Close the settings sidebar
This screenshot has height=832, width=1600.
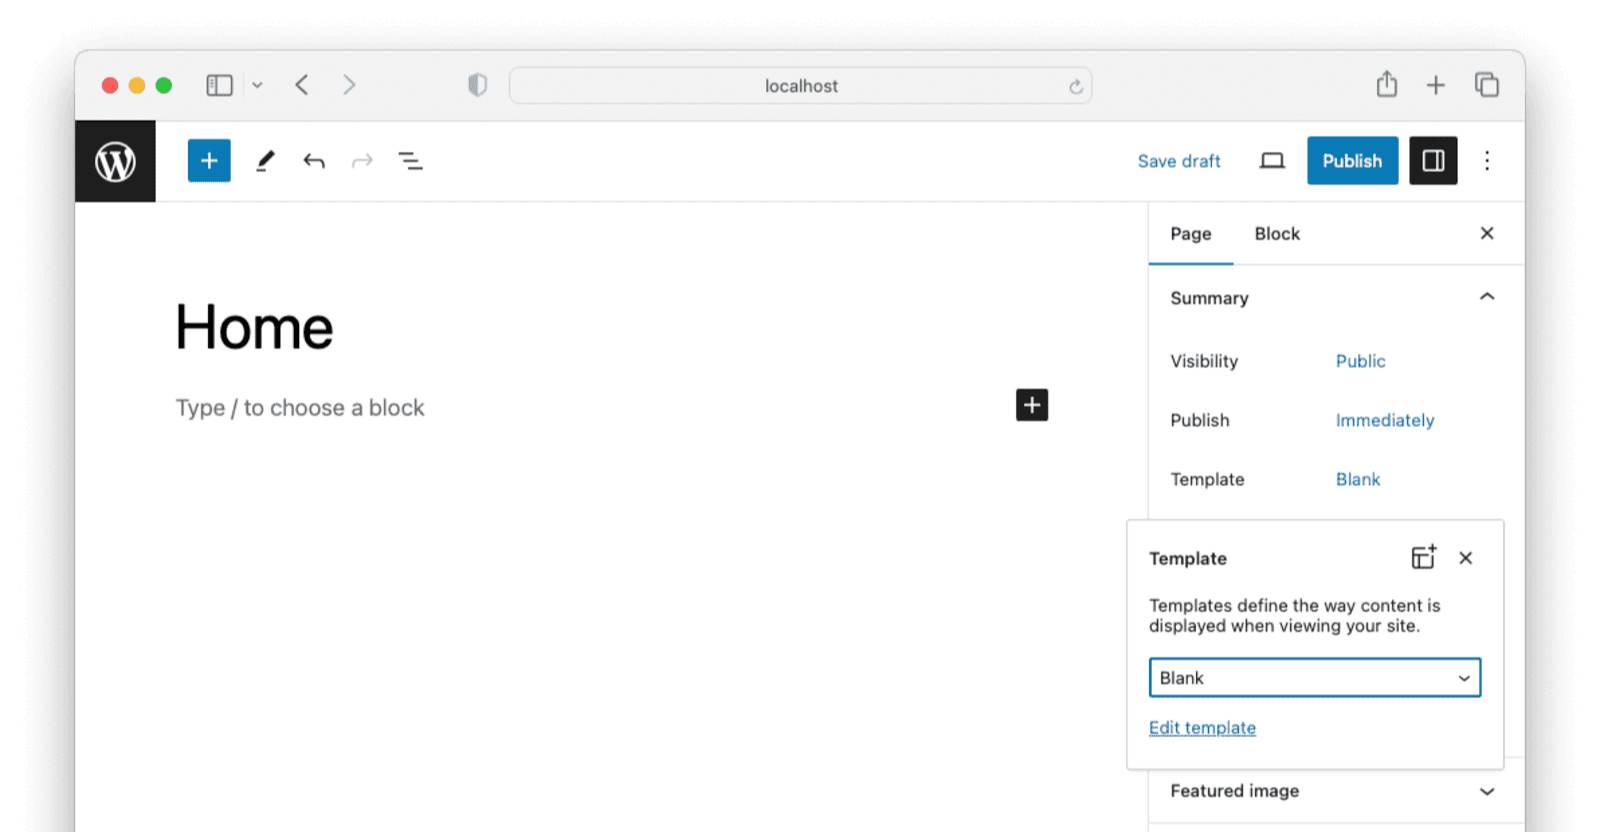[x=1487, y=233]
